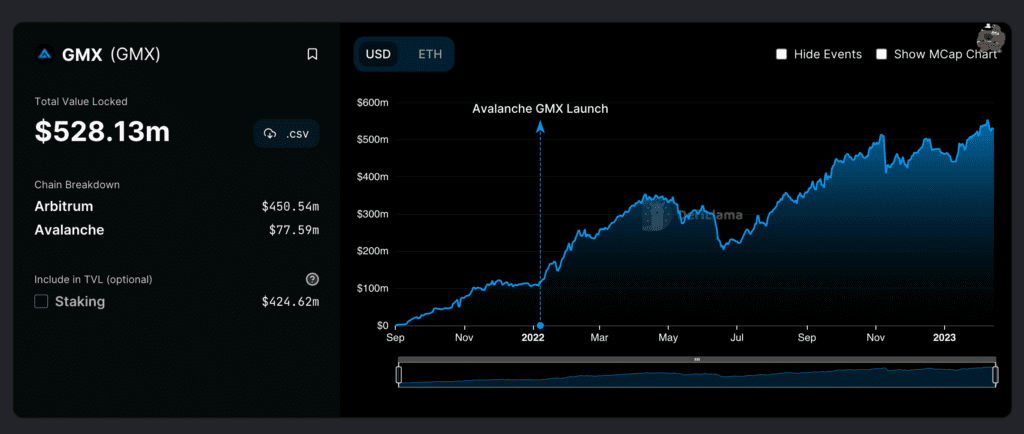Click the $400m axis label

pos(373,177)
